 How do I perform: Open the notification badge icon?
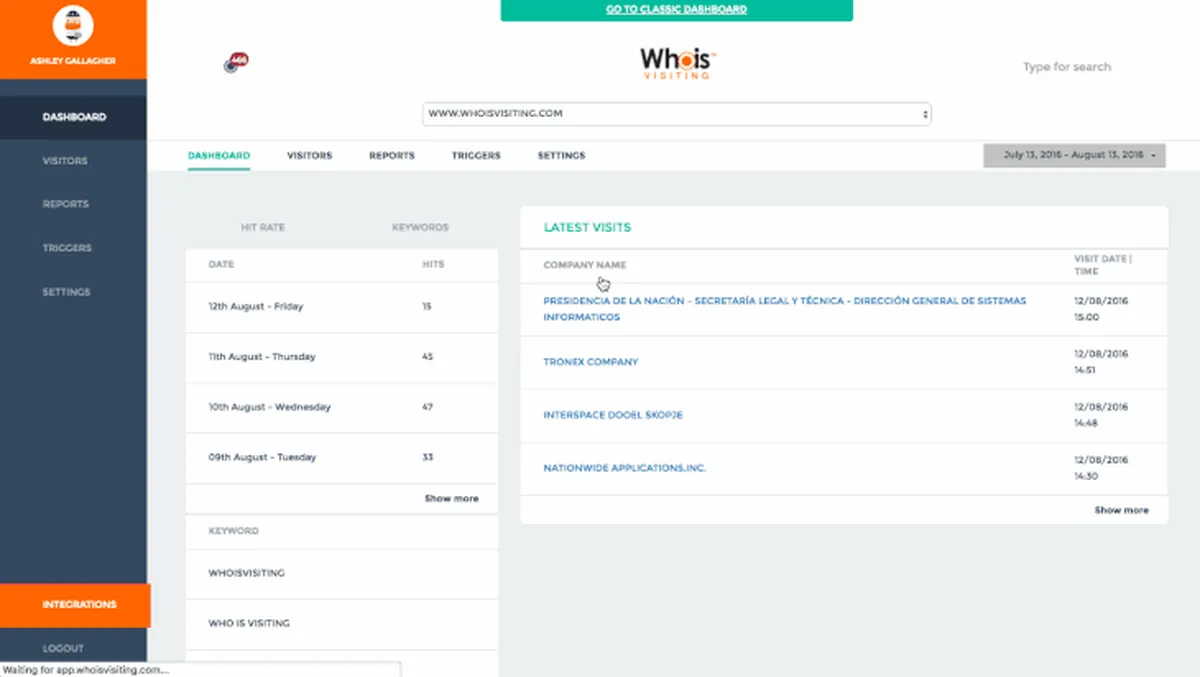point(236,63)
